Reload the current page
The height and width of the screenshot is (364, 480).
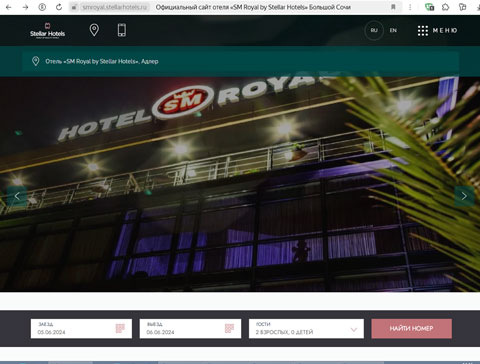tap(59, 7)
